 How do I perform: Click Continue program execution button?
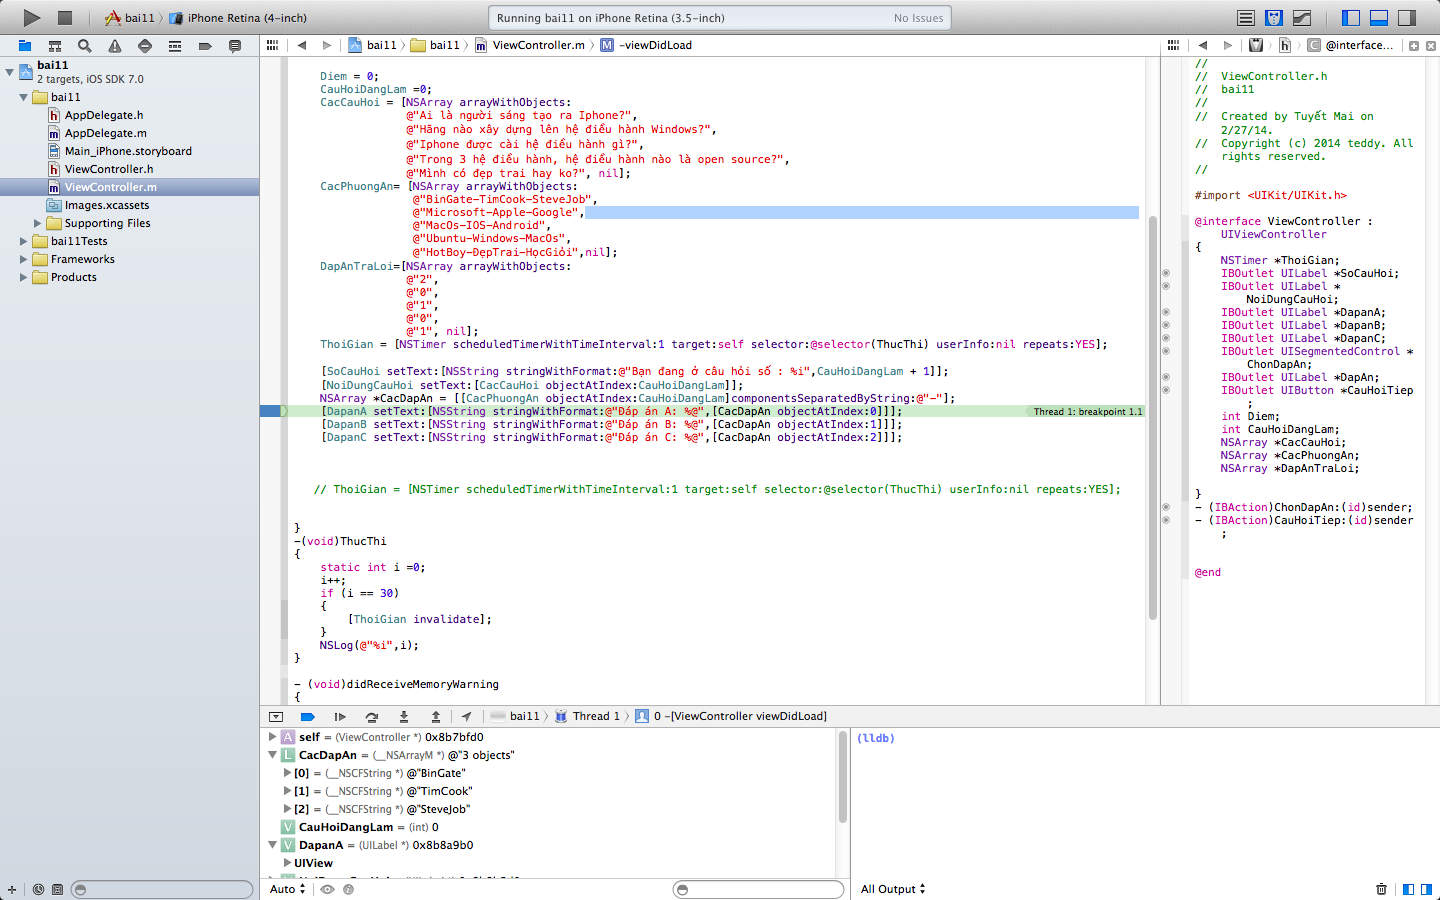click(x=340, y=717)
